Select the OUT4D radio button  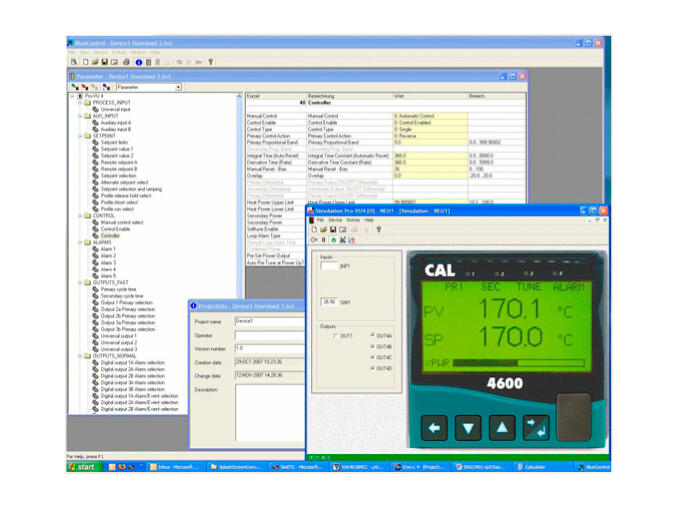point(373,368)
